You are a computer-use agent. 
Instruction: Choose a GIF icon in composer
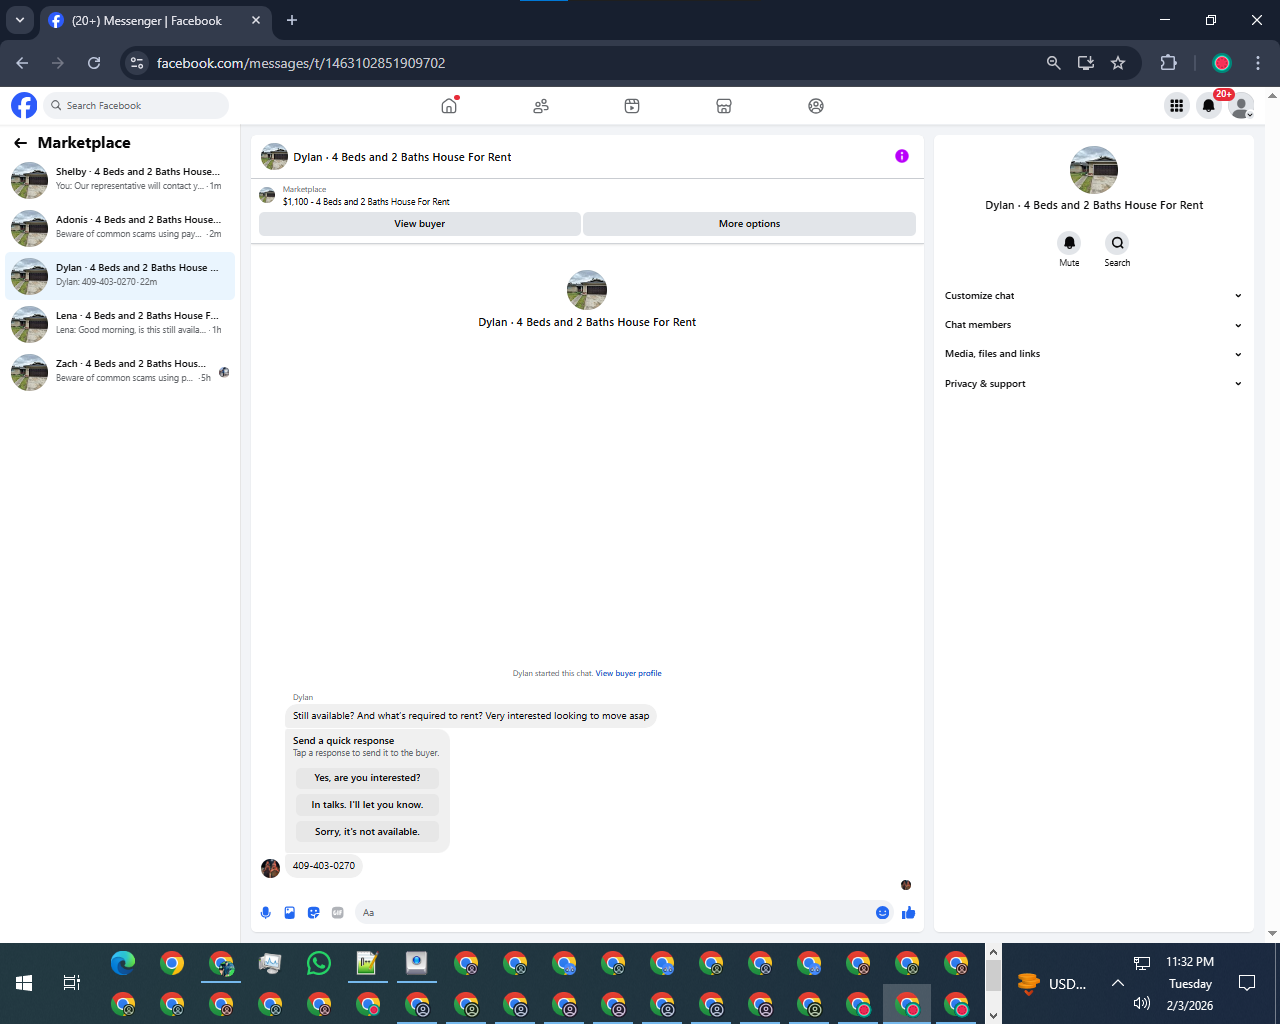[338, 912]
